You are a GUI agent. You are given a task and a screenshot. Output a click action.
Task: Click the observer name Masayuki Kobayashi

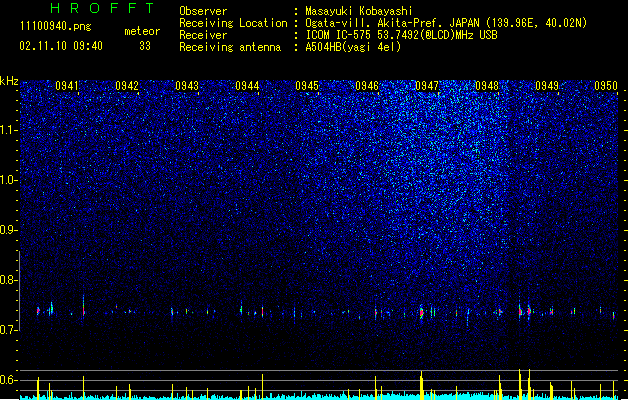click(x=359, y=11)
